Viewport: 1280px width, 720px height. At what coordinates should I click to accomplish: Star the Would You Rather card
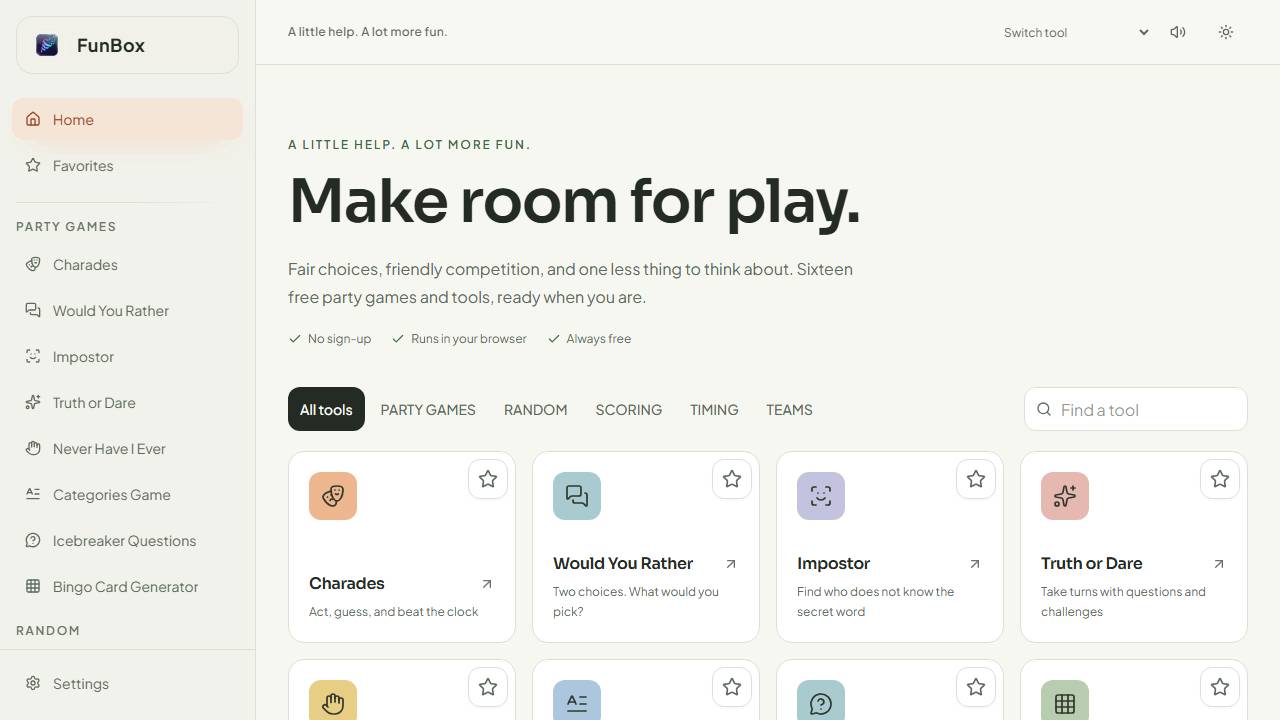pos(732,479)
